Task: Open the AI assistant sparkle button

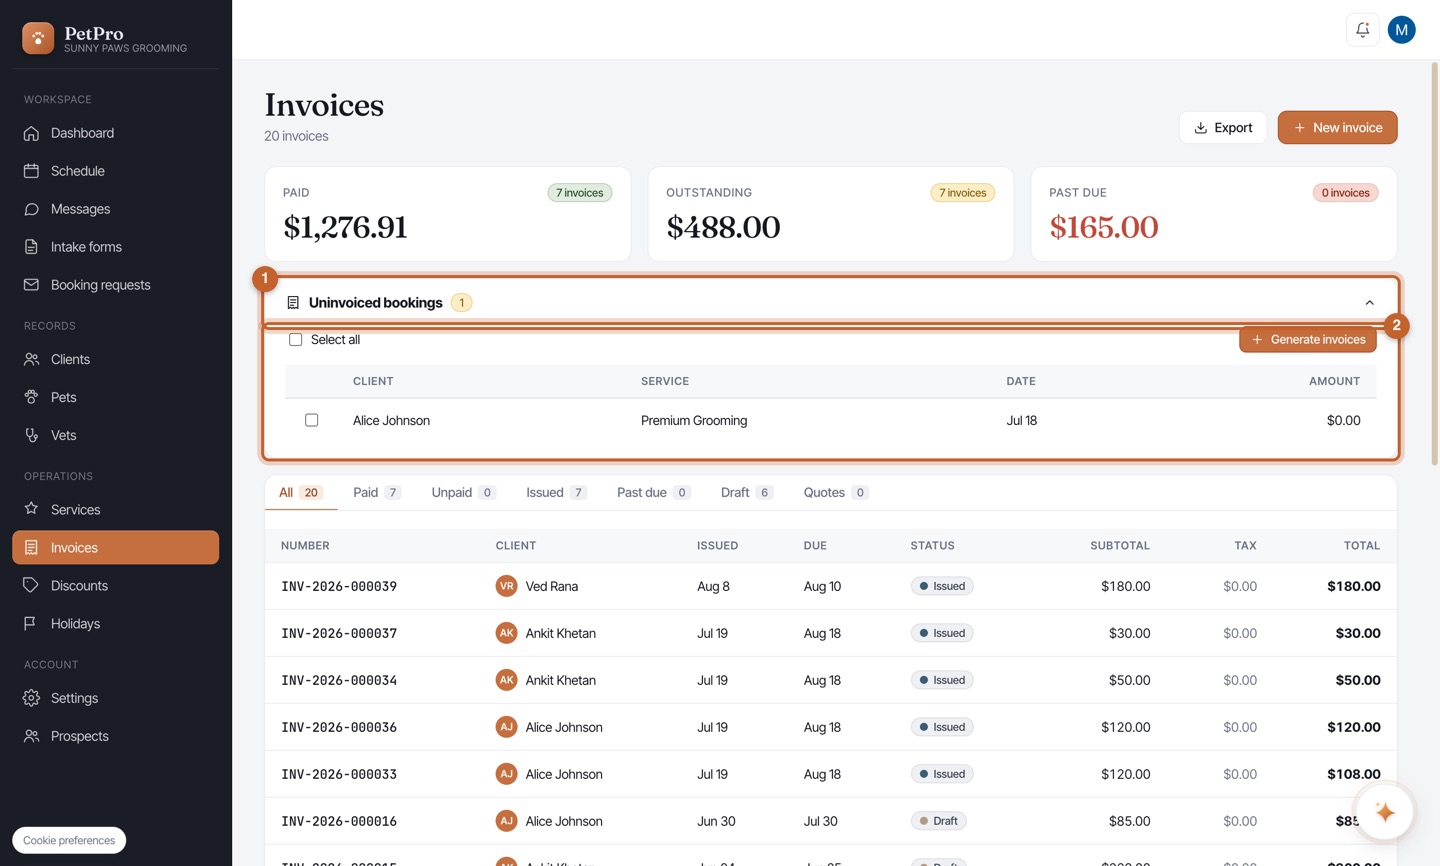Action: pos(1384,812)
